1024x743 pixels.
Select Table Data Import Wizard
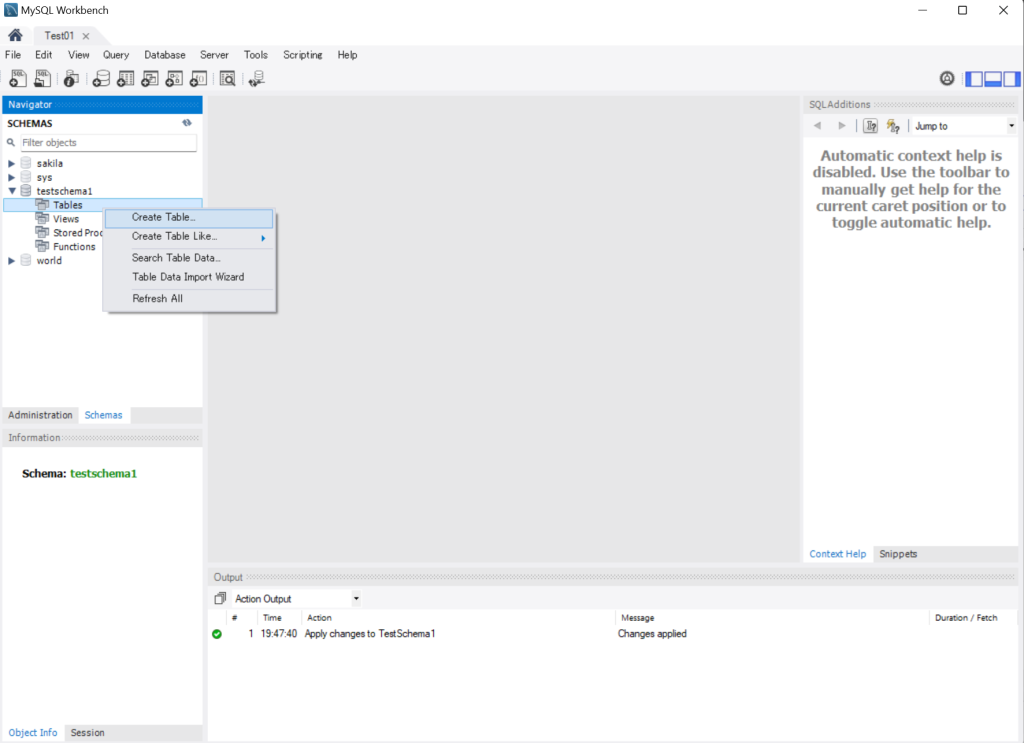pos(188,277)
